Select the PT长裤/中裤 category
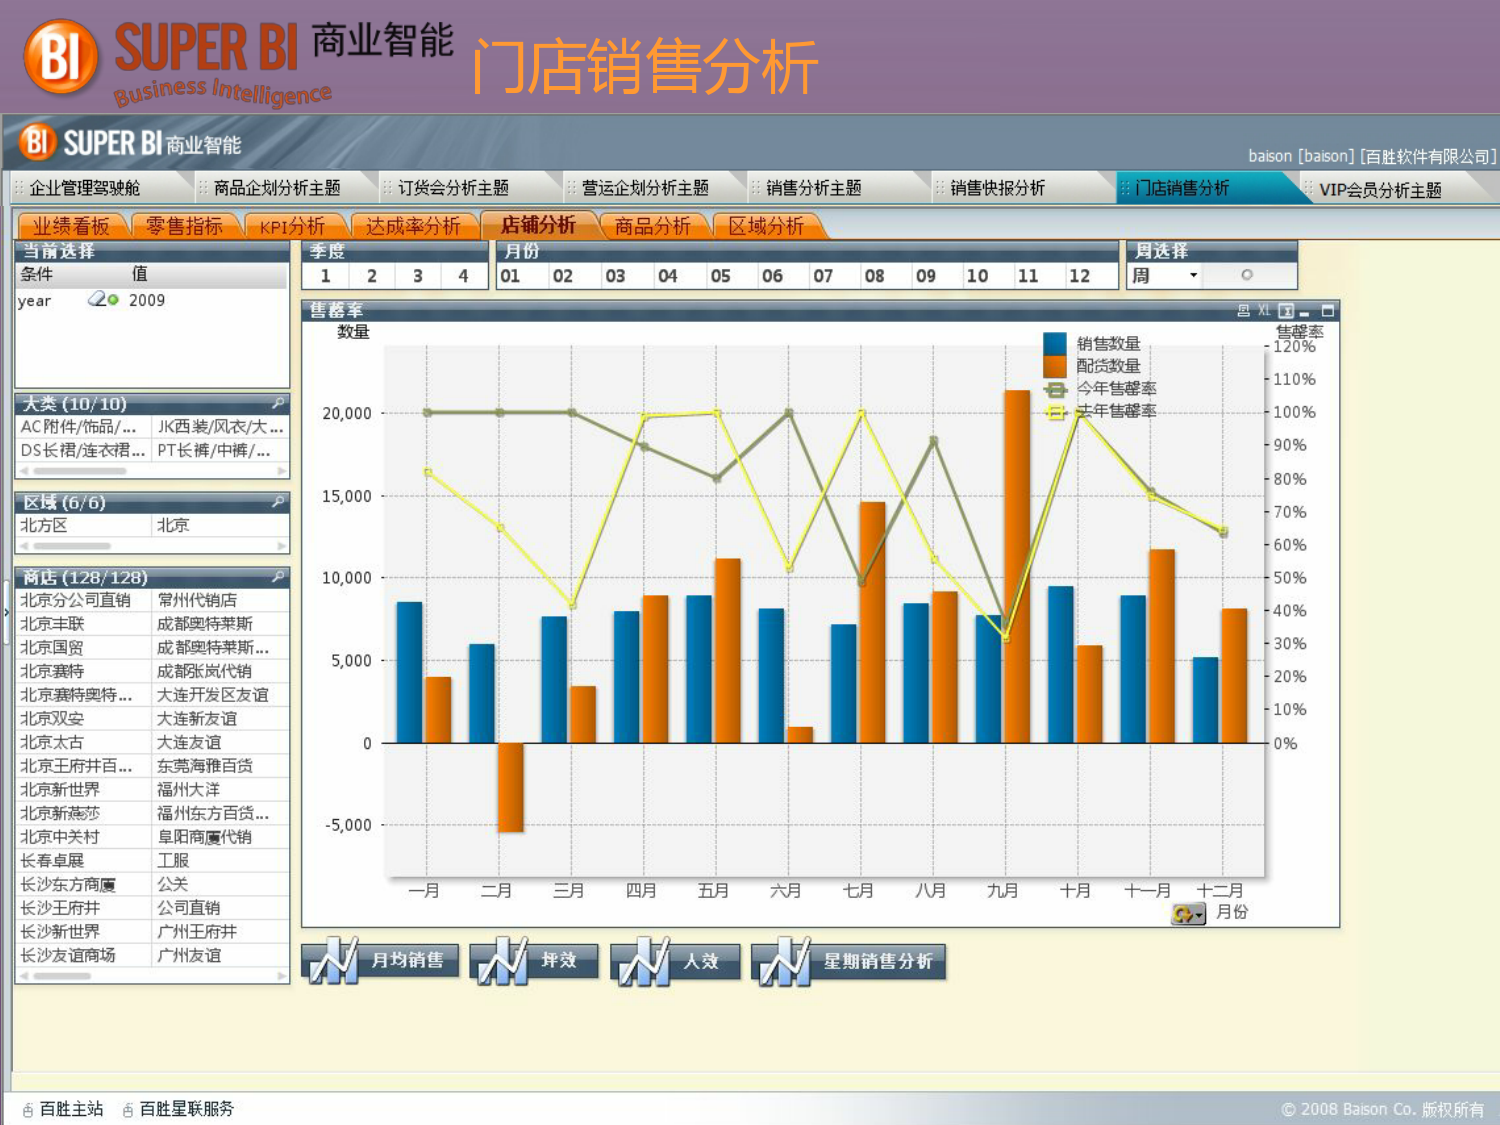Screen dimensions: 1500x1125 coord(220,451)
